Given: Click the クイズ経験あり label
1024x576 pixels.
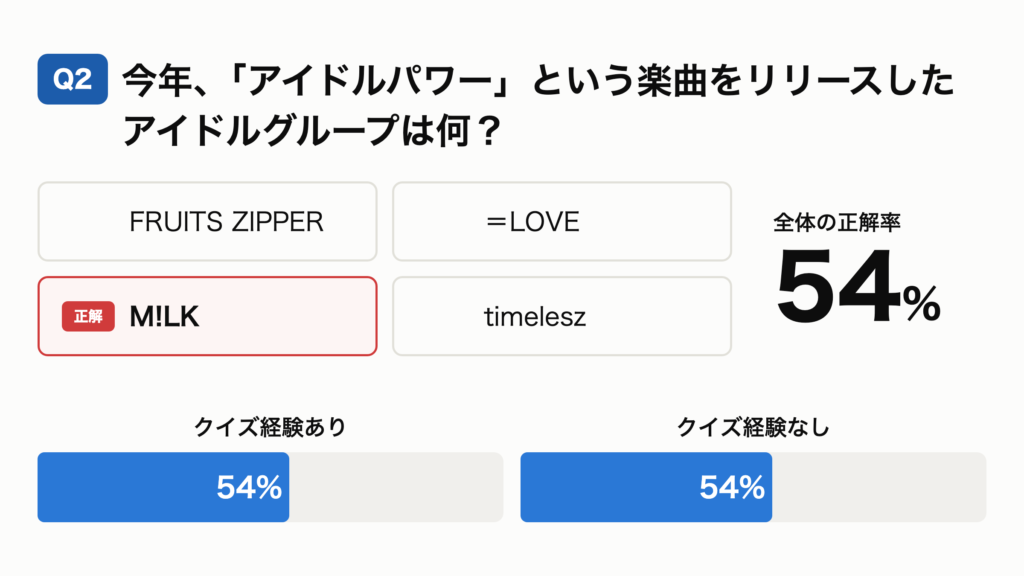Looking at the screenshot, I should pyautogui.click(x=270, y=427).
